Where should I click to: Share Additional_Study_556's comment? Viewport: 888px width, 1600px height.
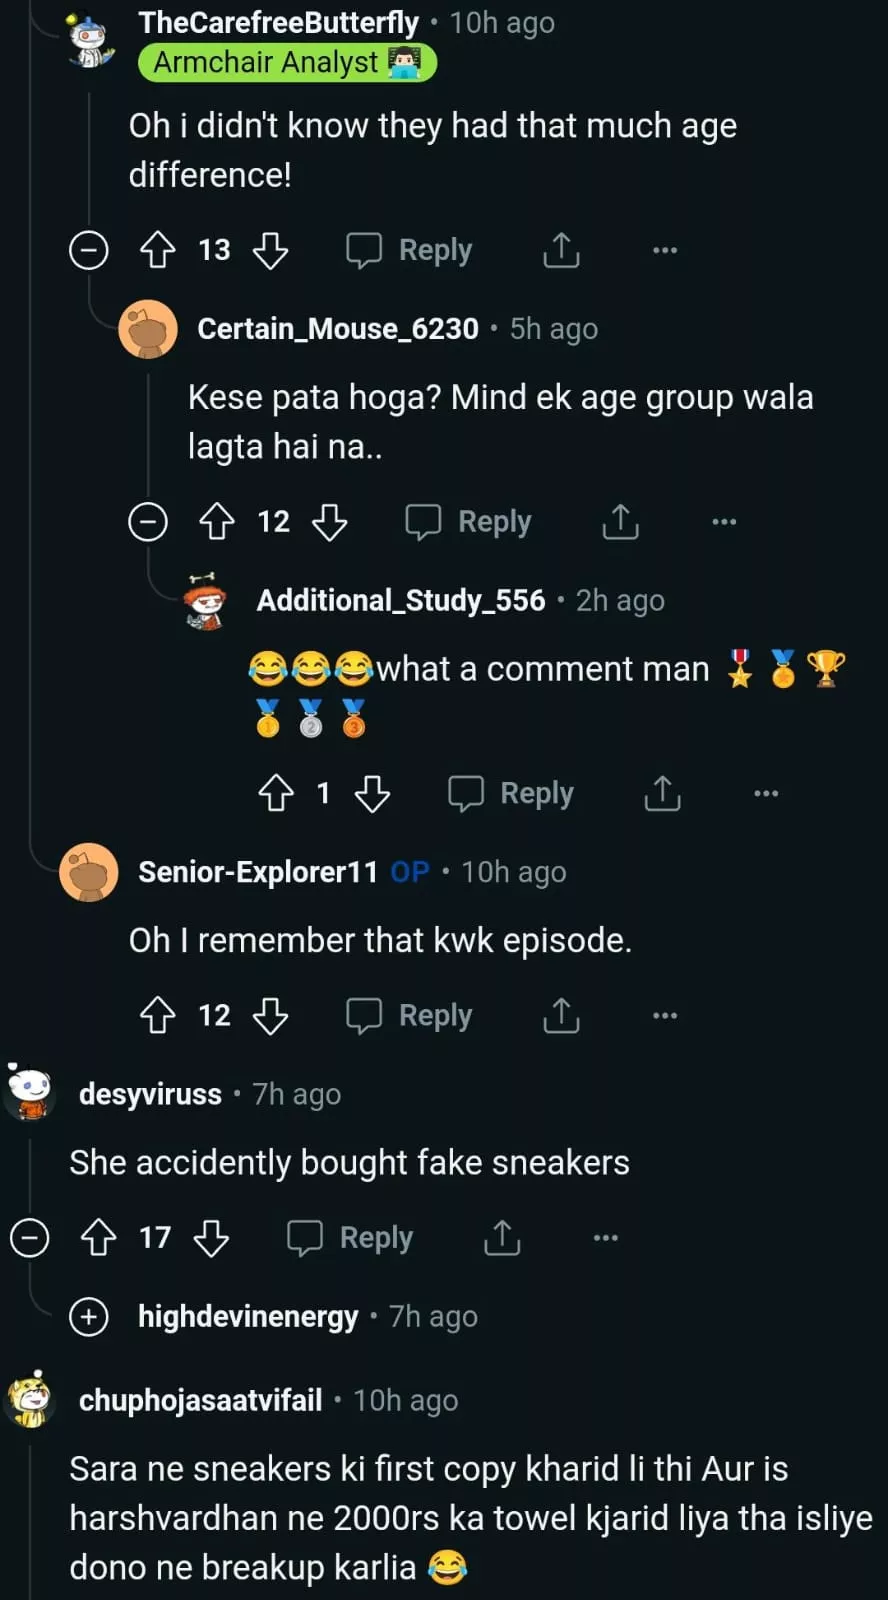(662, 794)
